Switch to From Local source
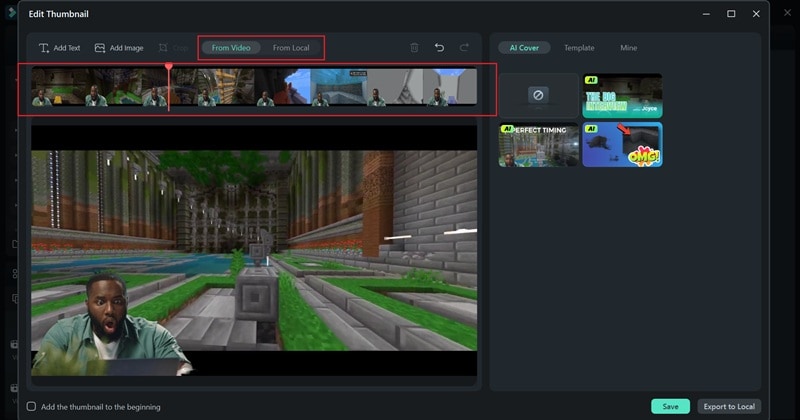This screenshot has height=420, width=800. (291, 48)
